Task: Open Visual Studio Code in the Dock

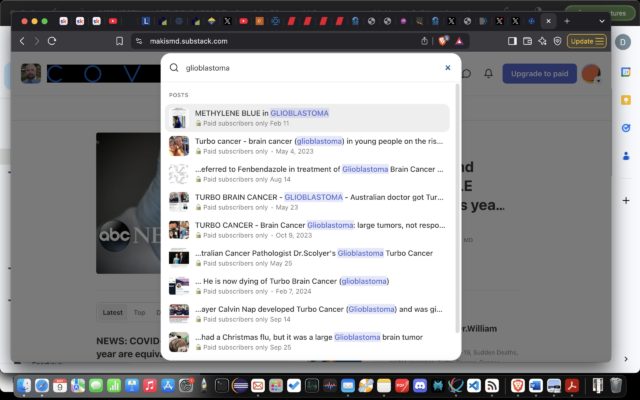Action: pyautogui.click(x=473, y=385)
